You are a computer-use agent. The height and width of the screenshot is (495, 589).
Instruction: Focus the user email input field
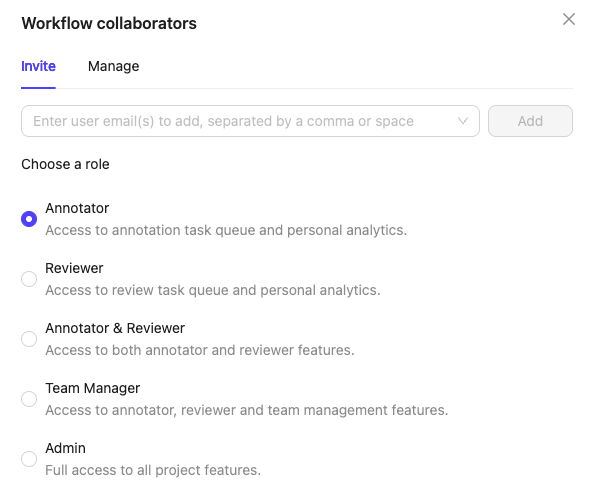(250, 121)
